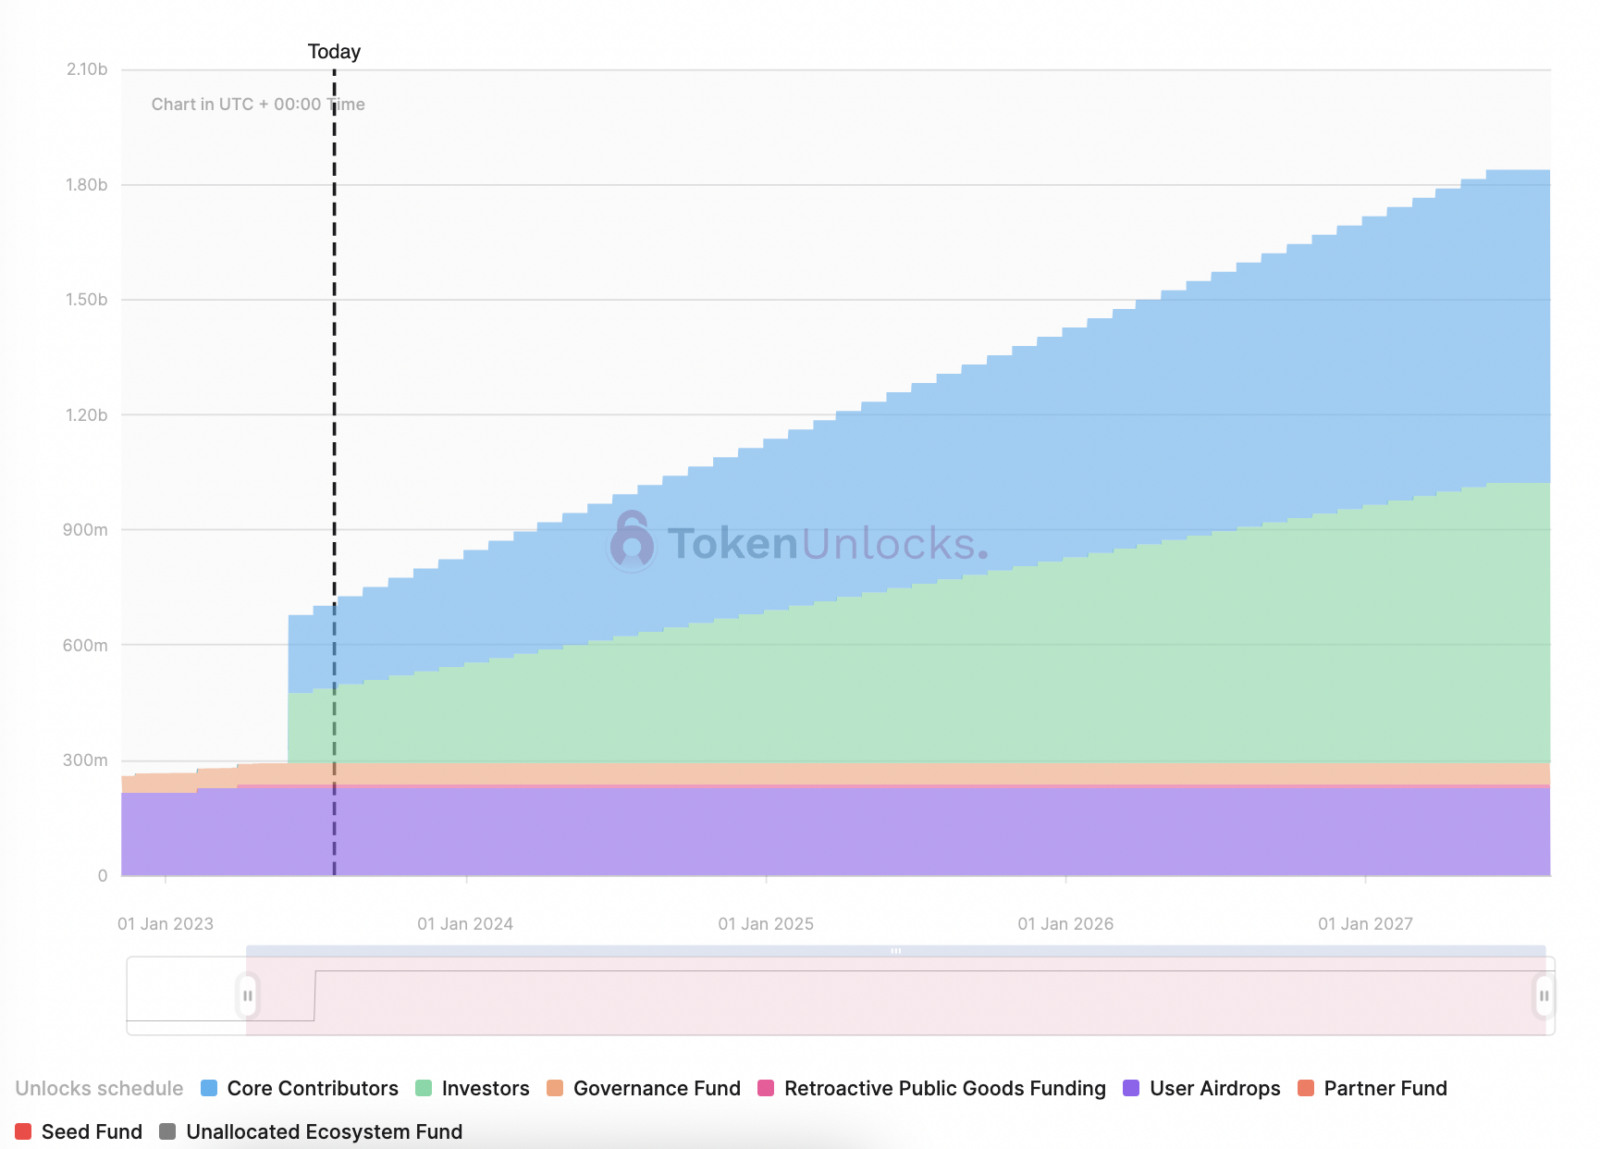Viewport: 1600px width, 1149px height.
Task: Click the Governance Fund legend text
Action: (656, 1088)
